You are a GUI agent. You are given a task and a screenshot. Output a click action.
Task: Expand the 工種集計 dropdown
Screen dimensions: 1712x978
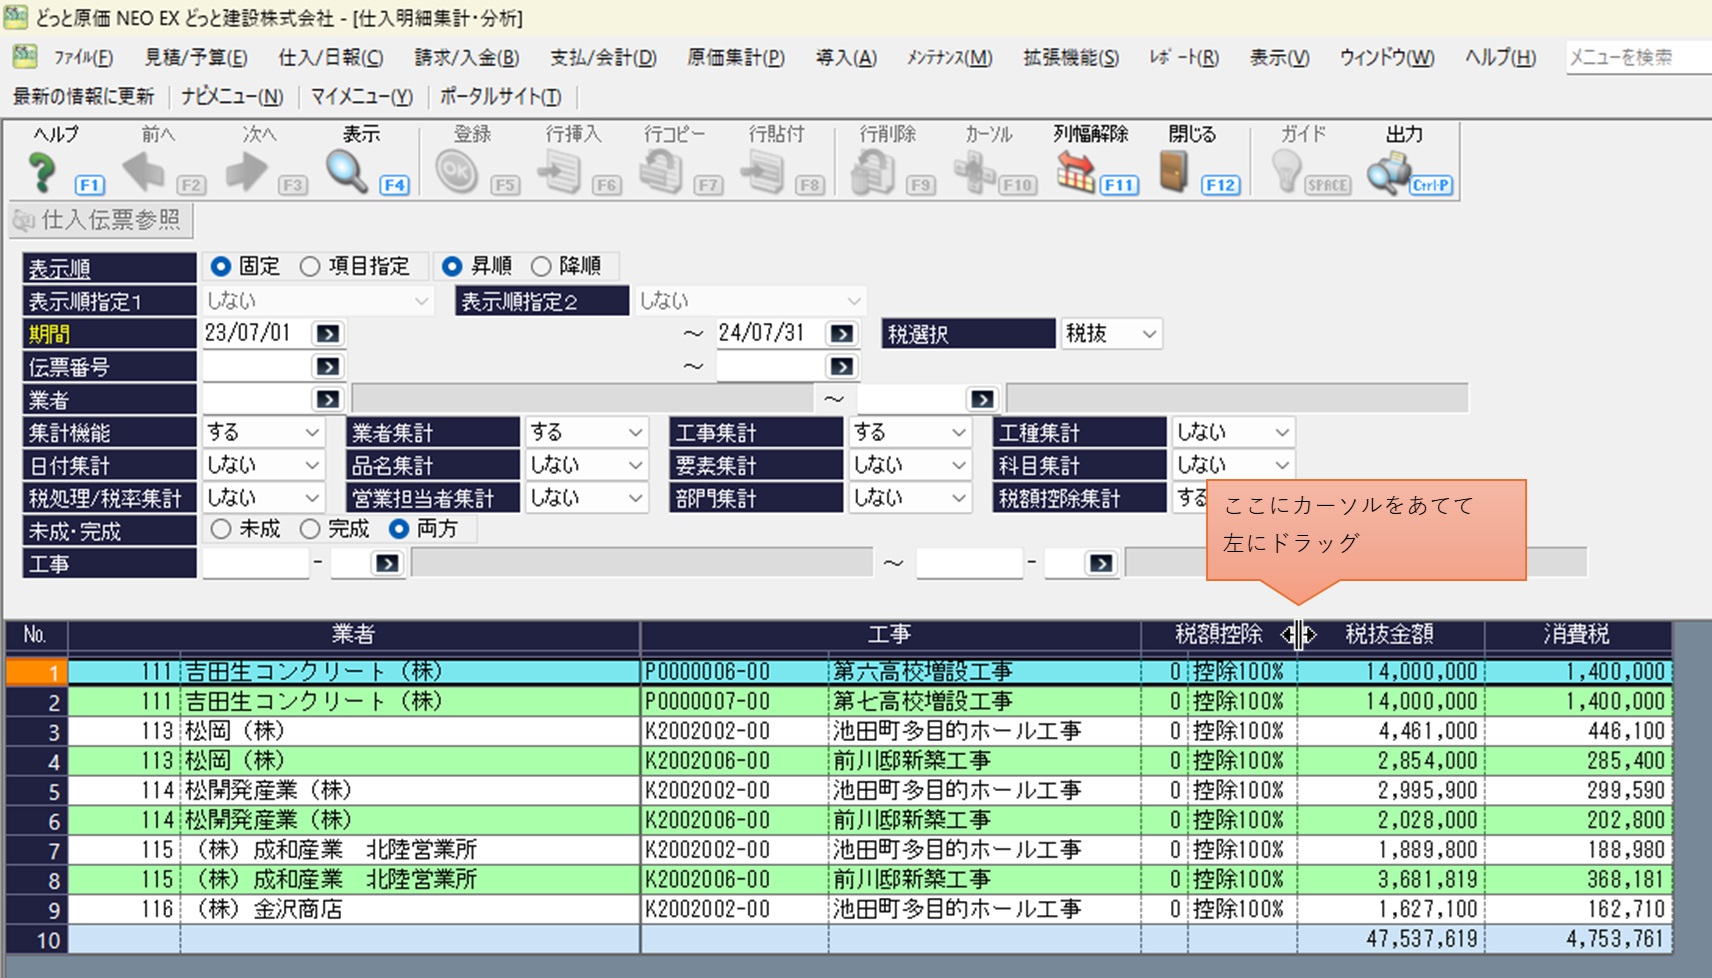pos(1232,433)
